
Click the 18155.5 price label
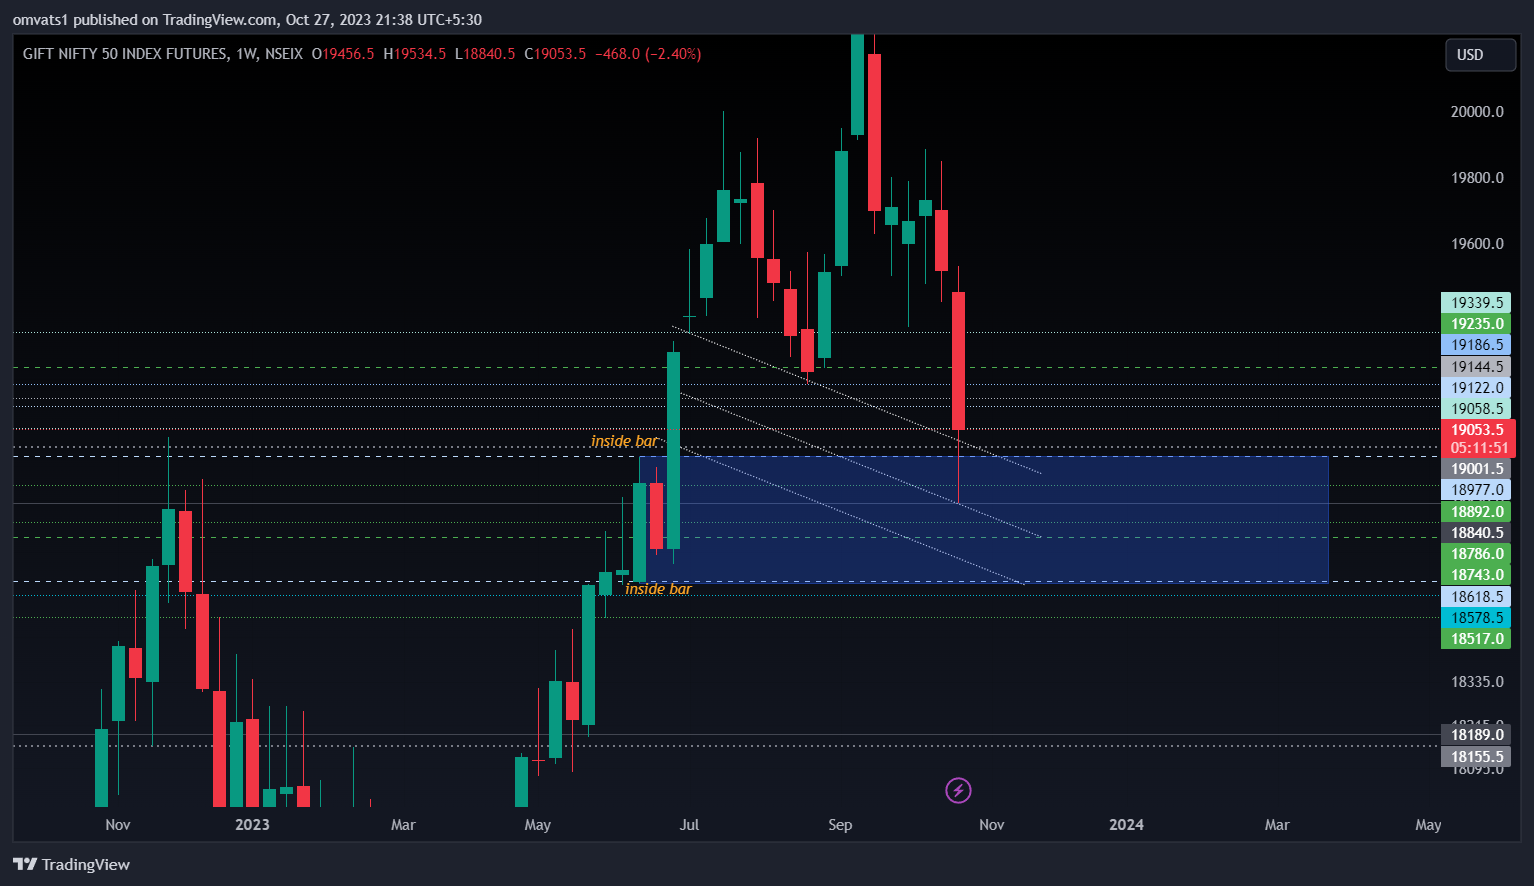[1476, 757]
